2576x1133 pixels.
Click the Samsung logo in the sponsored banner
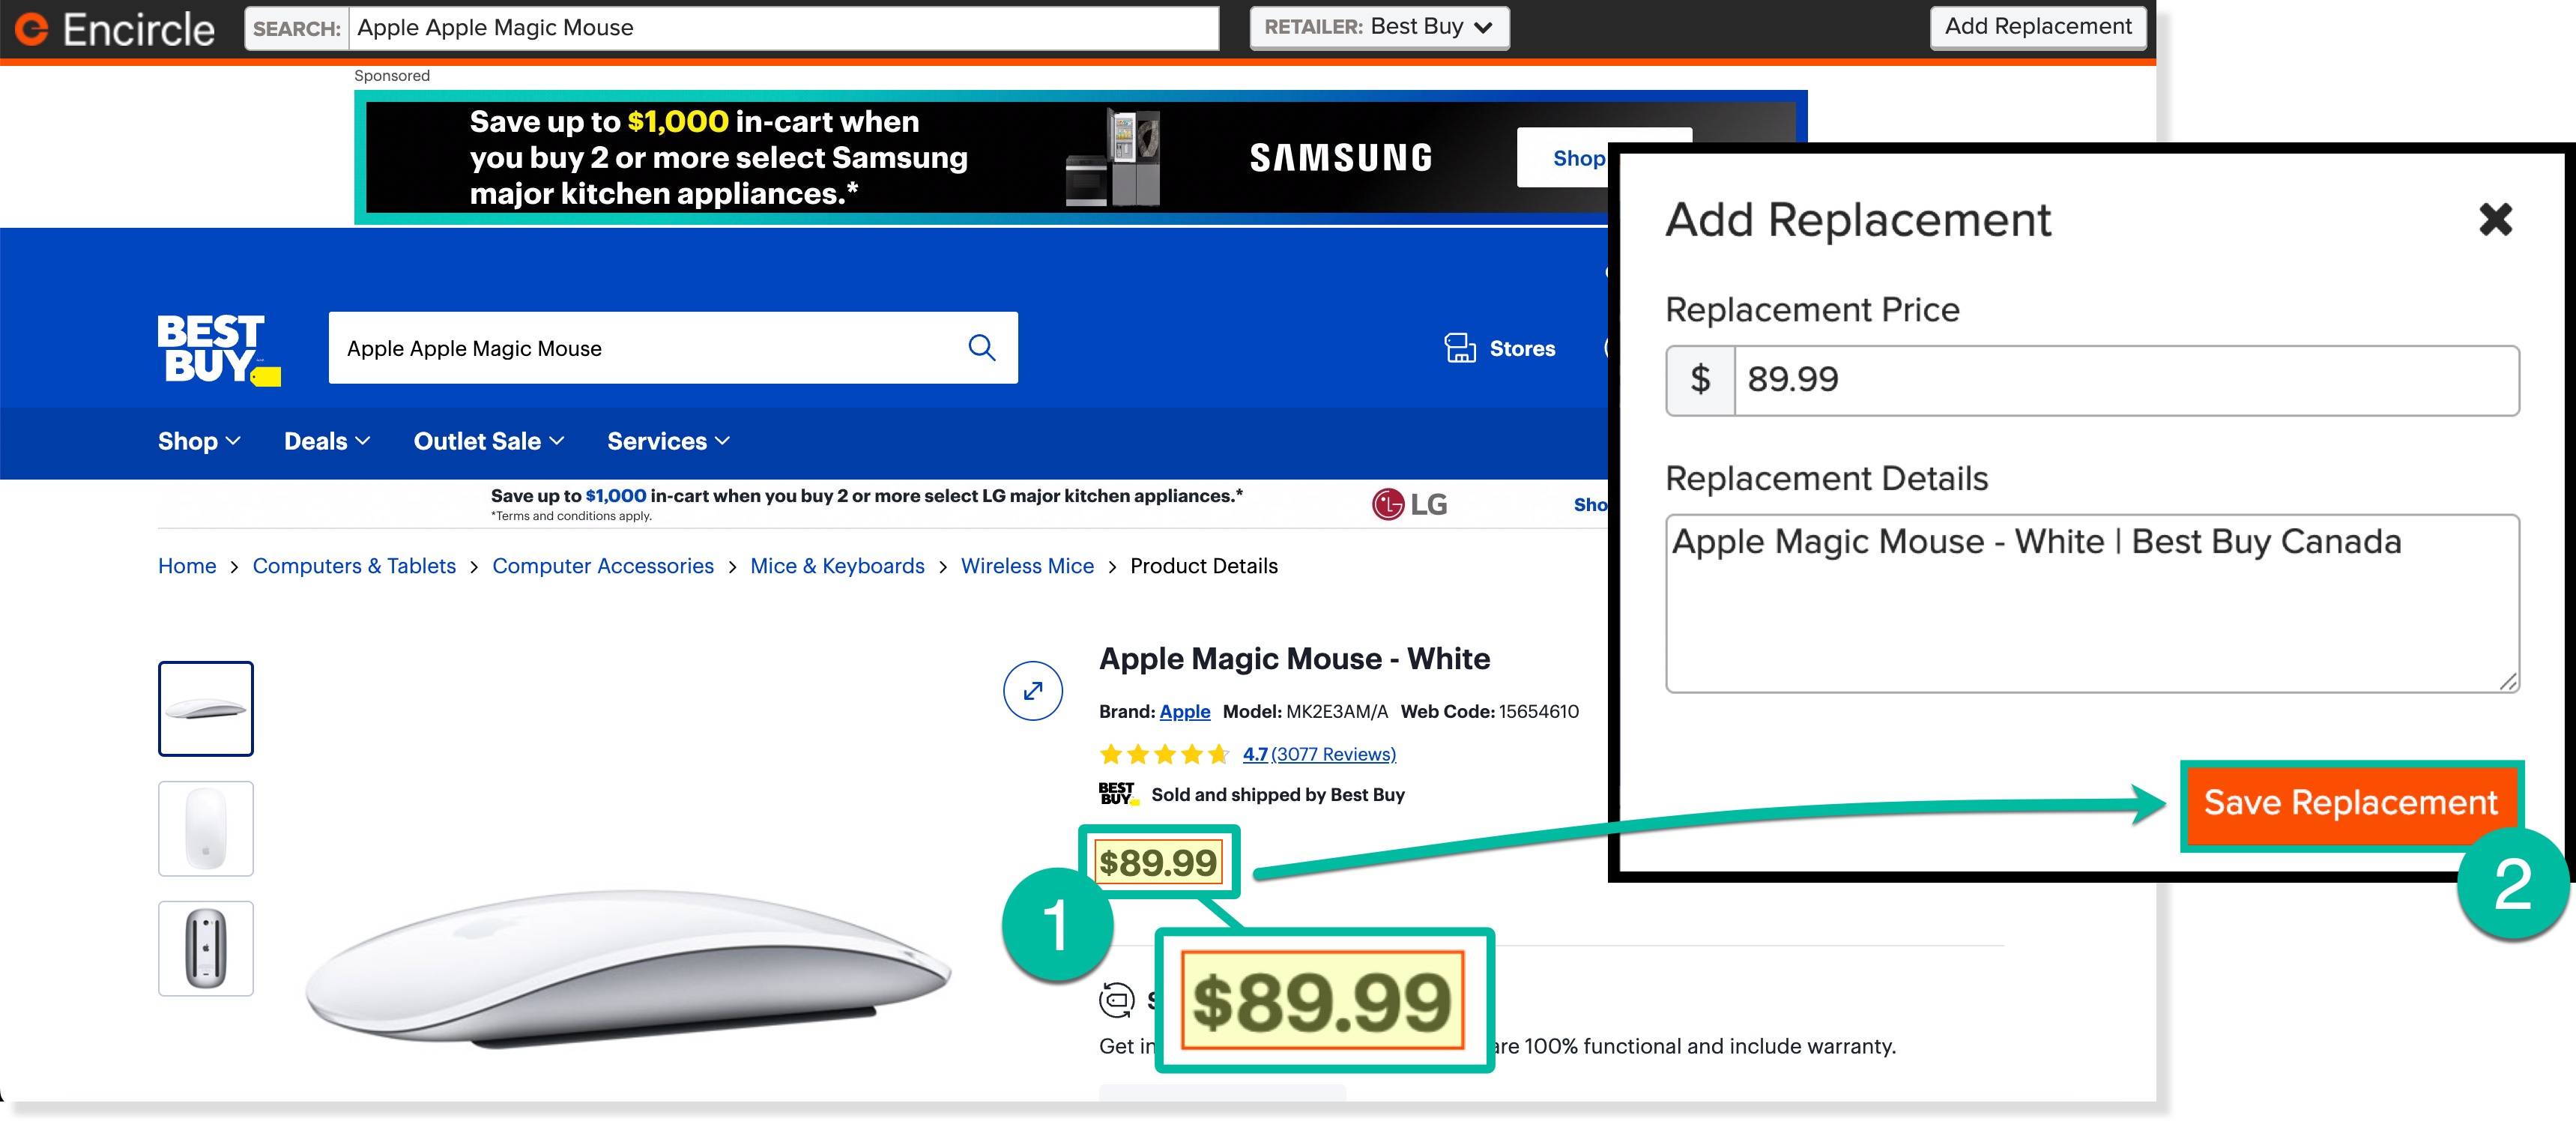1342,157
